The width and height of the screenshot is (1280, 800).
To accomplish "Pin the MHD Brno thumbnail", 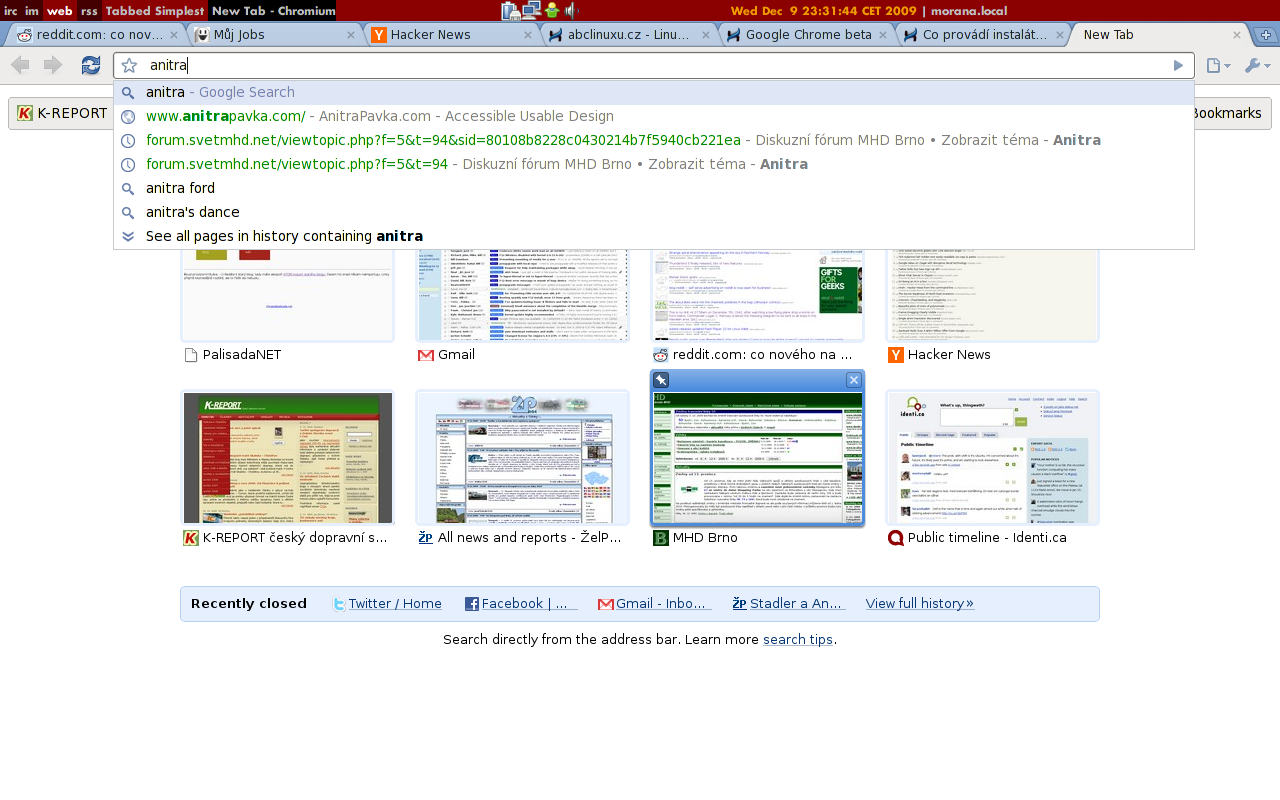I will click(x=662, y=380).
